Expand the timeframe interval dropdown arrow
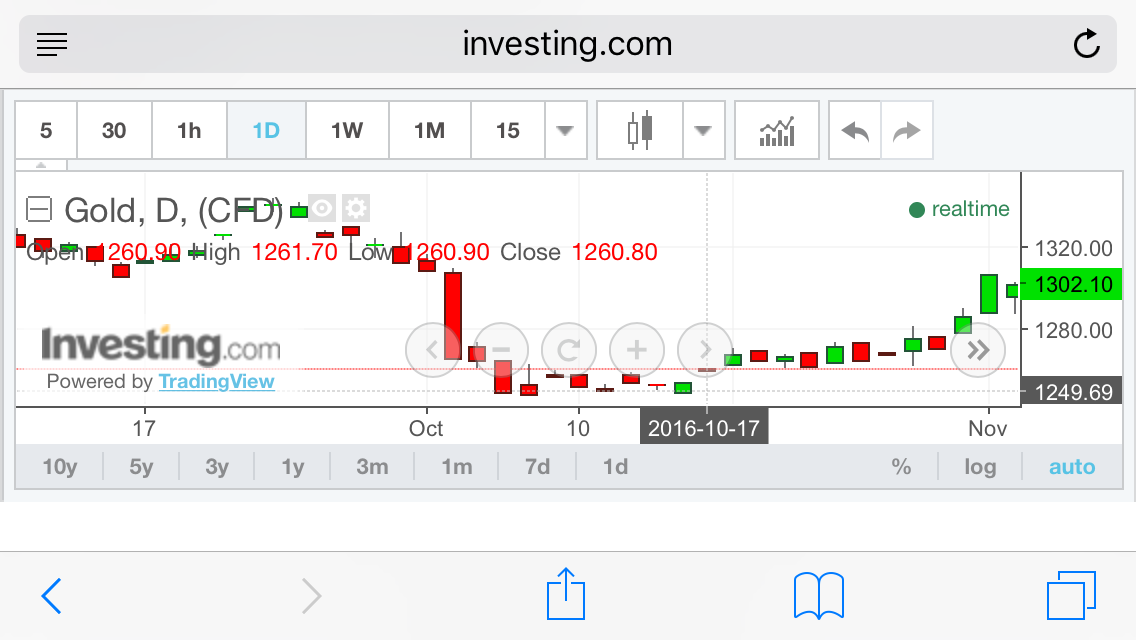 coord(565,130)
